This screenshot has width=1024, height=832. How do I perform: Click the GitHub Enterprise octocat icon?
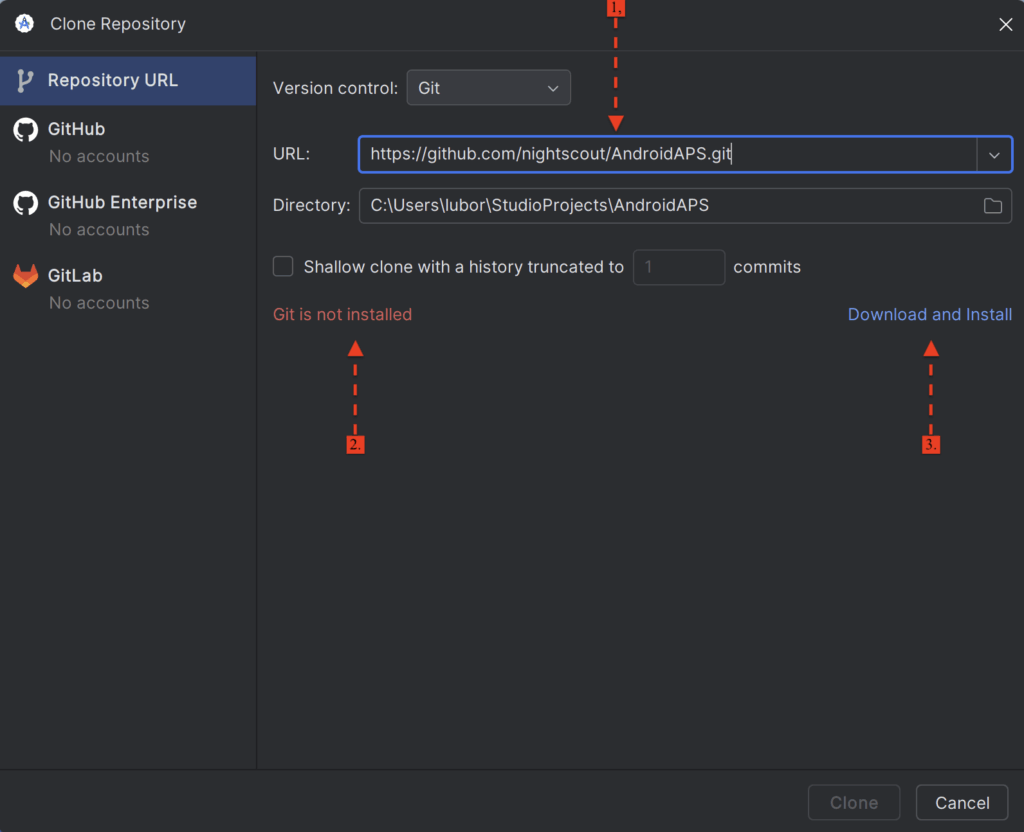[26, 203]
